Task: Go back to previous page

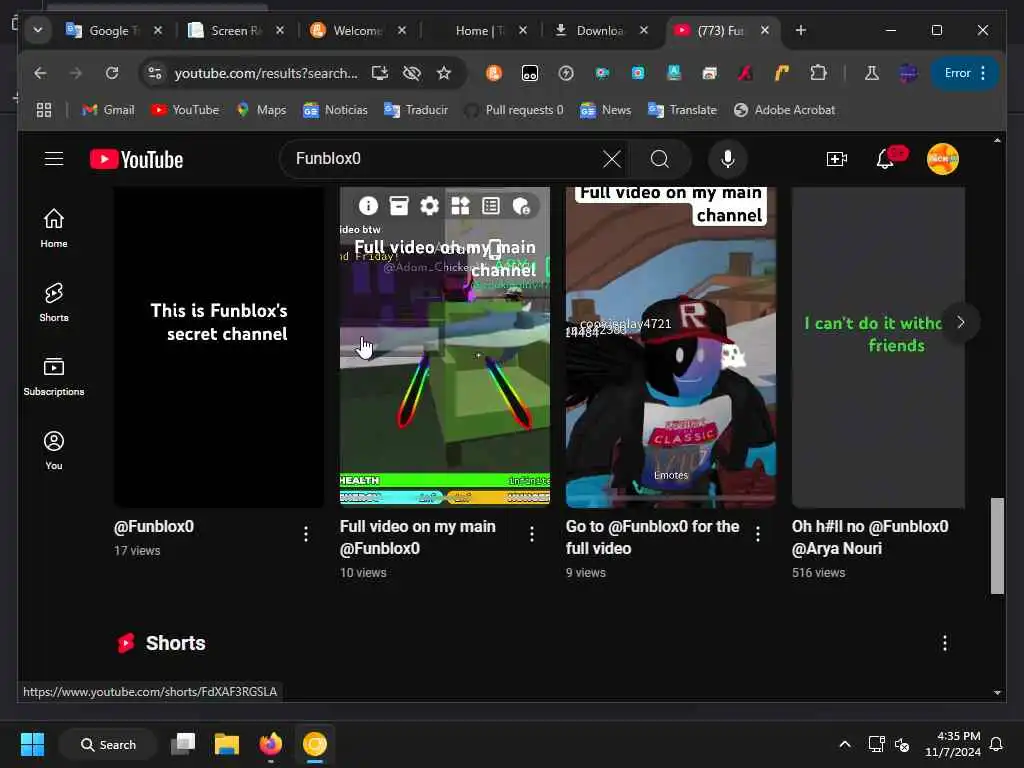Action: [40, 73]
